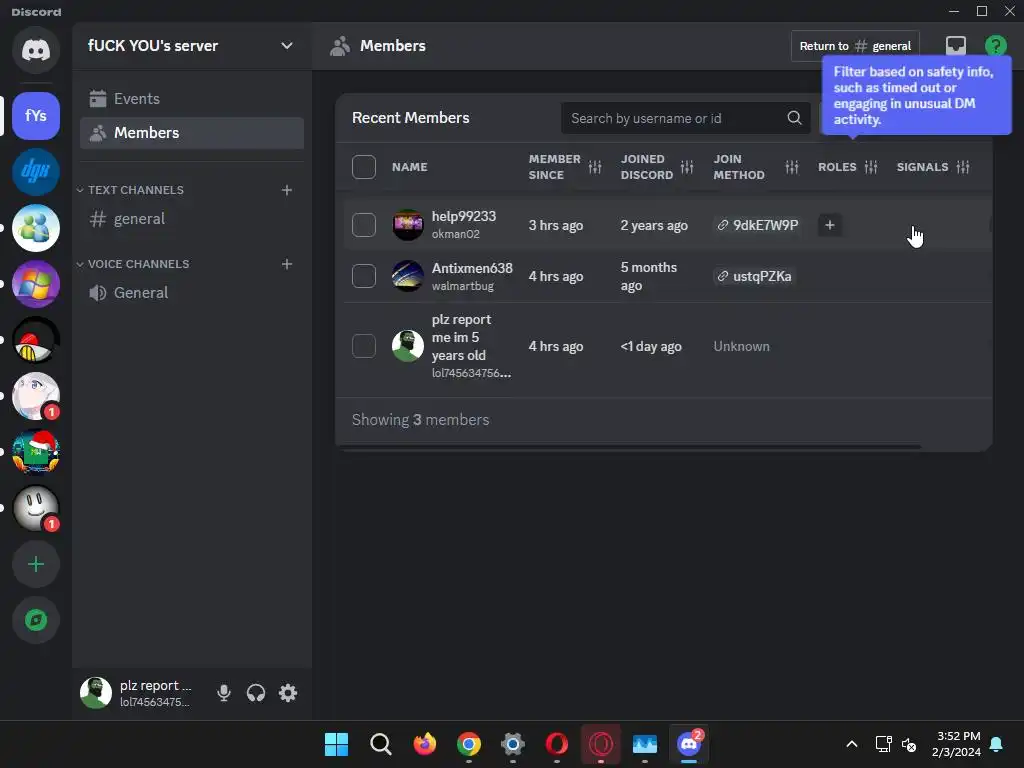Click Return to #general button

(855, 46)
